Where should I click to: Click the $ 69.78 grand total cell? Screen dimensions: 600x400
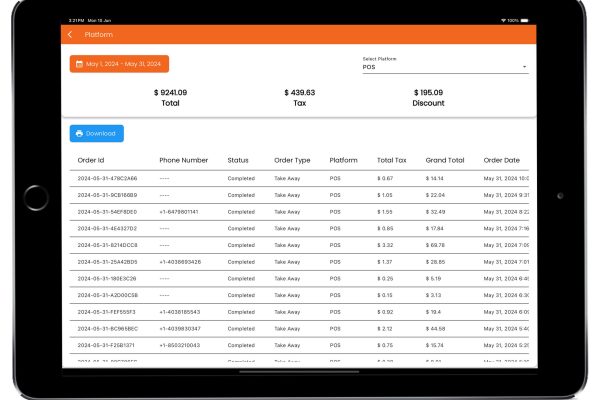click(436, 245)
